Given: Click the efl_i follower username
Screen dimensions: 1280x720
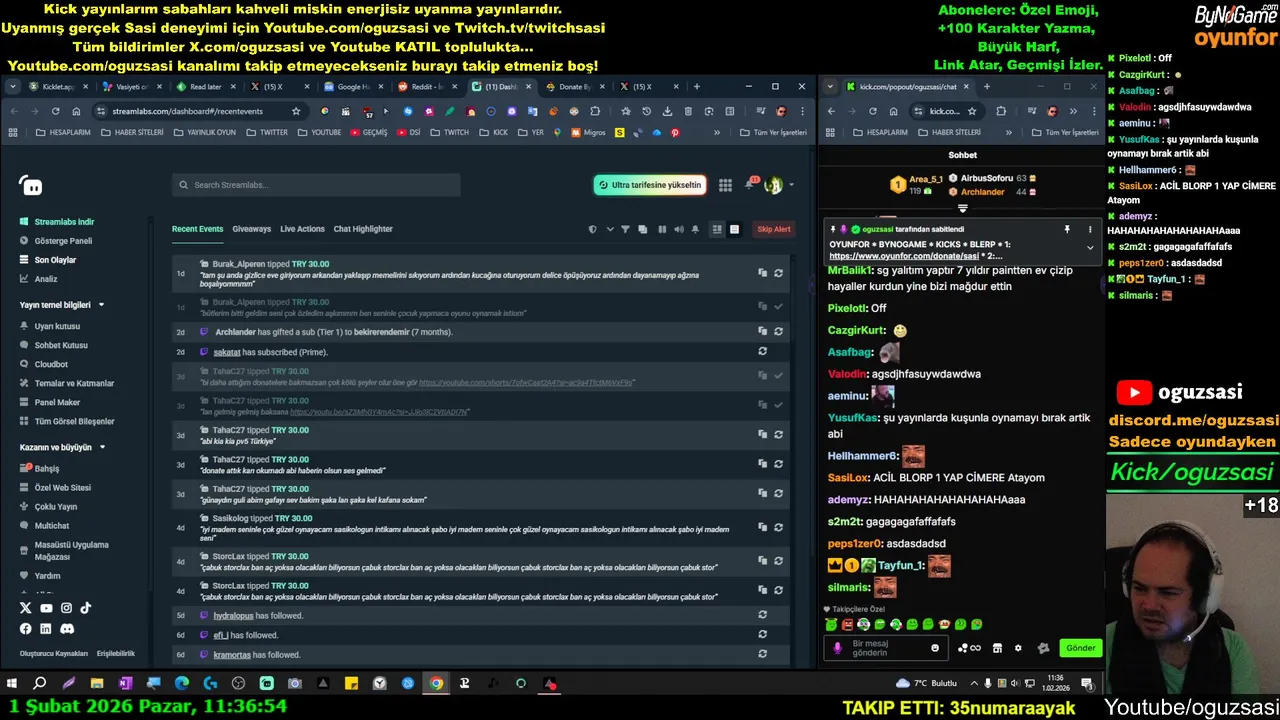Looking at the screenshot, I should pos(221,635).
